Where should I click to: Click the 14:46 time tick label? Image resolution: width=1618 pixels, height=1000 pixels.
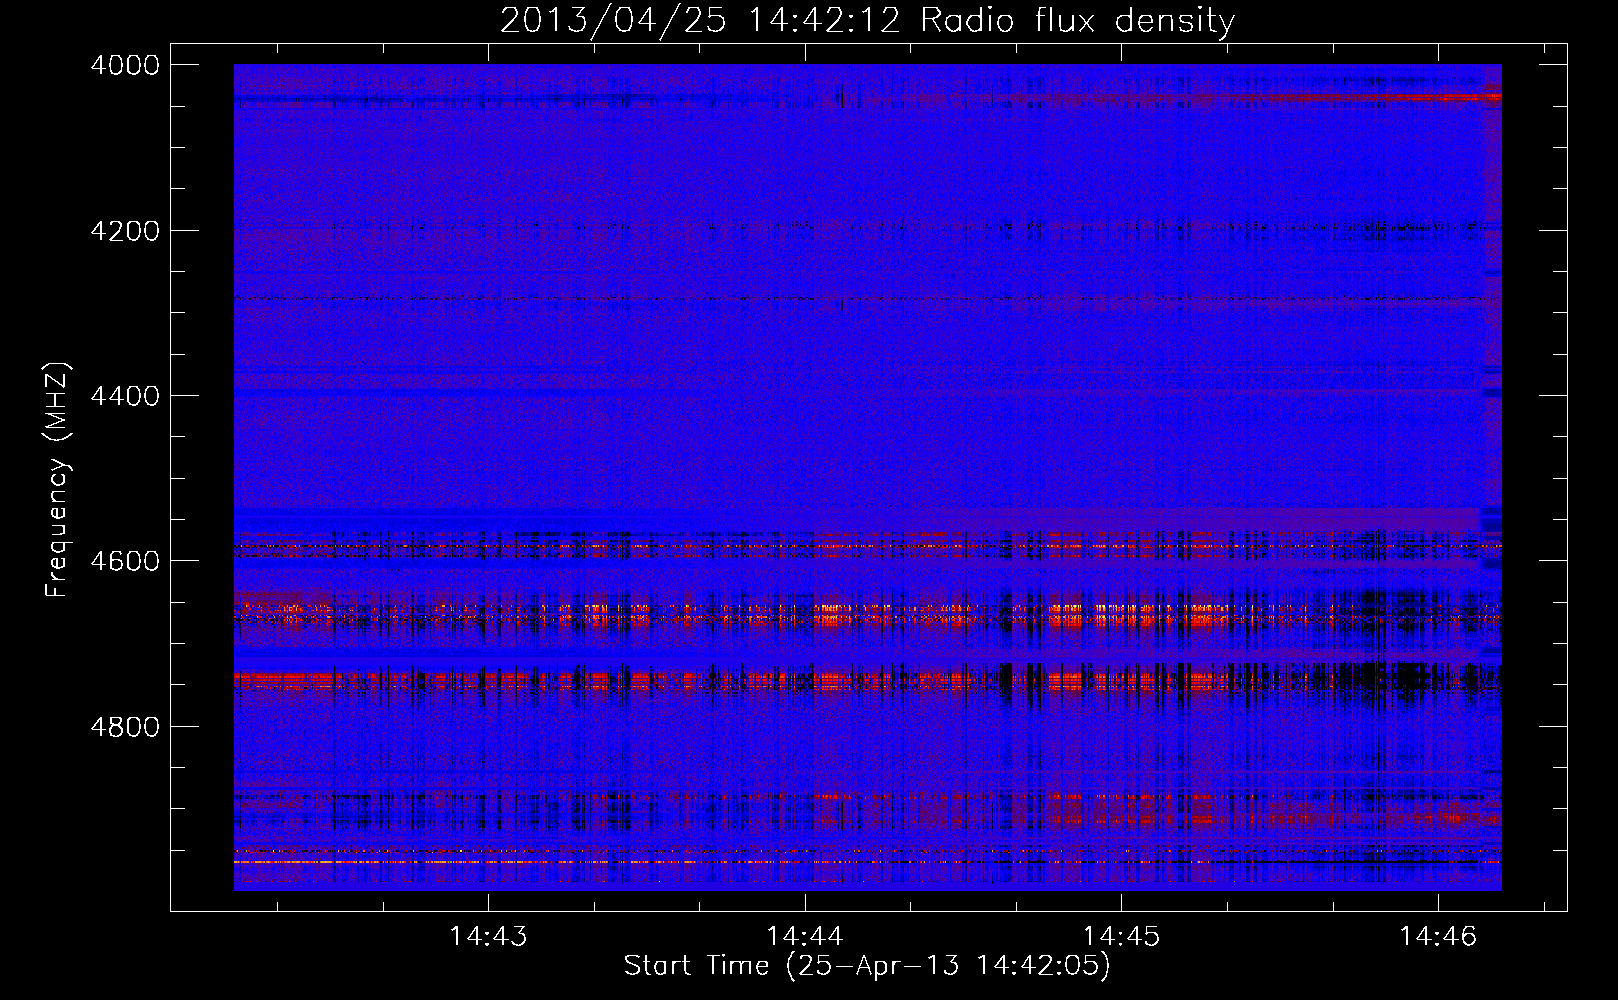(1438, 937)
